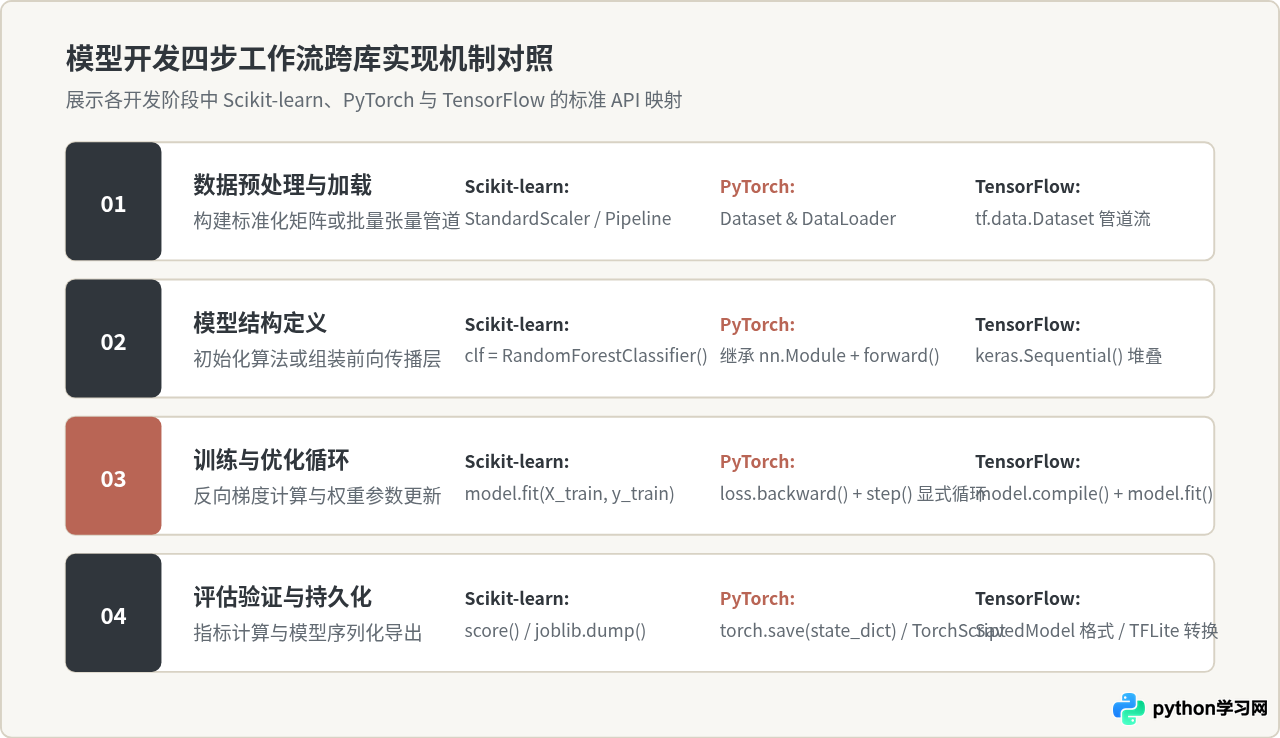Screen dimensions: 1280x738
Task: Select the text 继承 nn.Module + forward()
Action: [830, 356]
